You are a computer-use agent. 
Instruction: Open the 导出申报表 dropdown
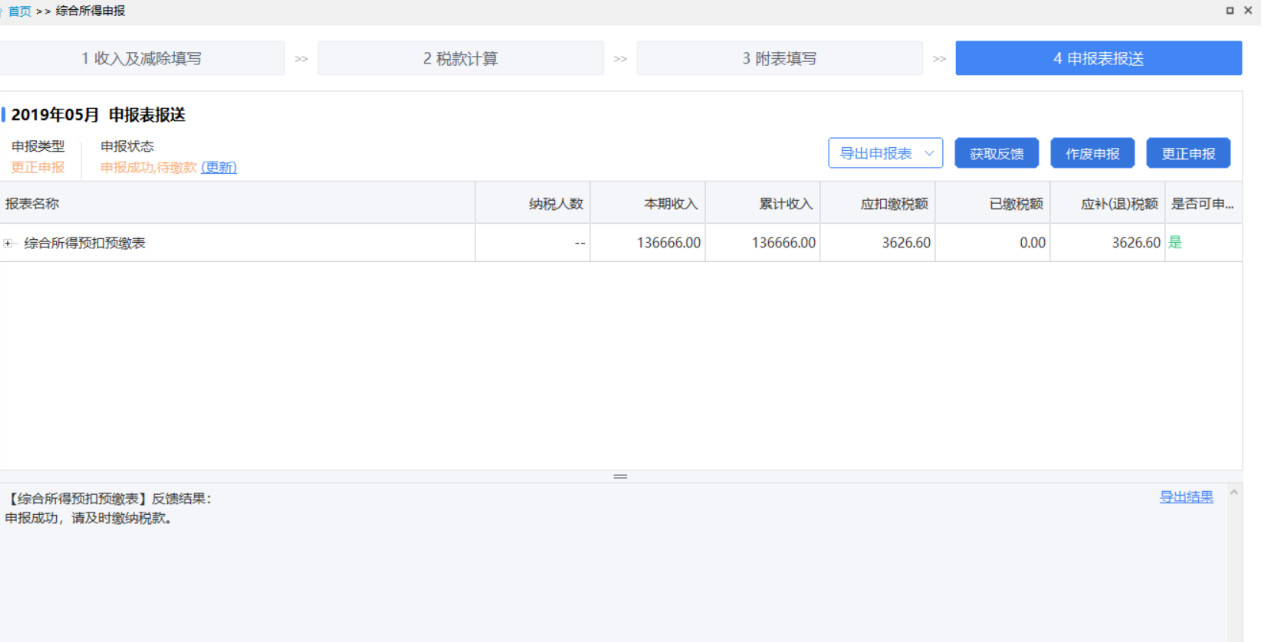[885, 153]
